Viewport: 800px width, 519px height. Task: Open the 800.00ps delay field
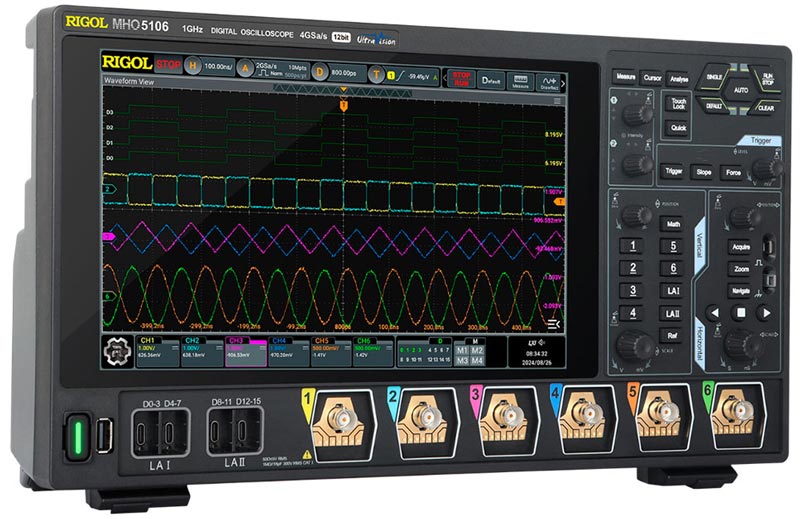click(346, 73)
